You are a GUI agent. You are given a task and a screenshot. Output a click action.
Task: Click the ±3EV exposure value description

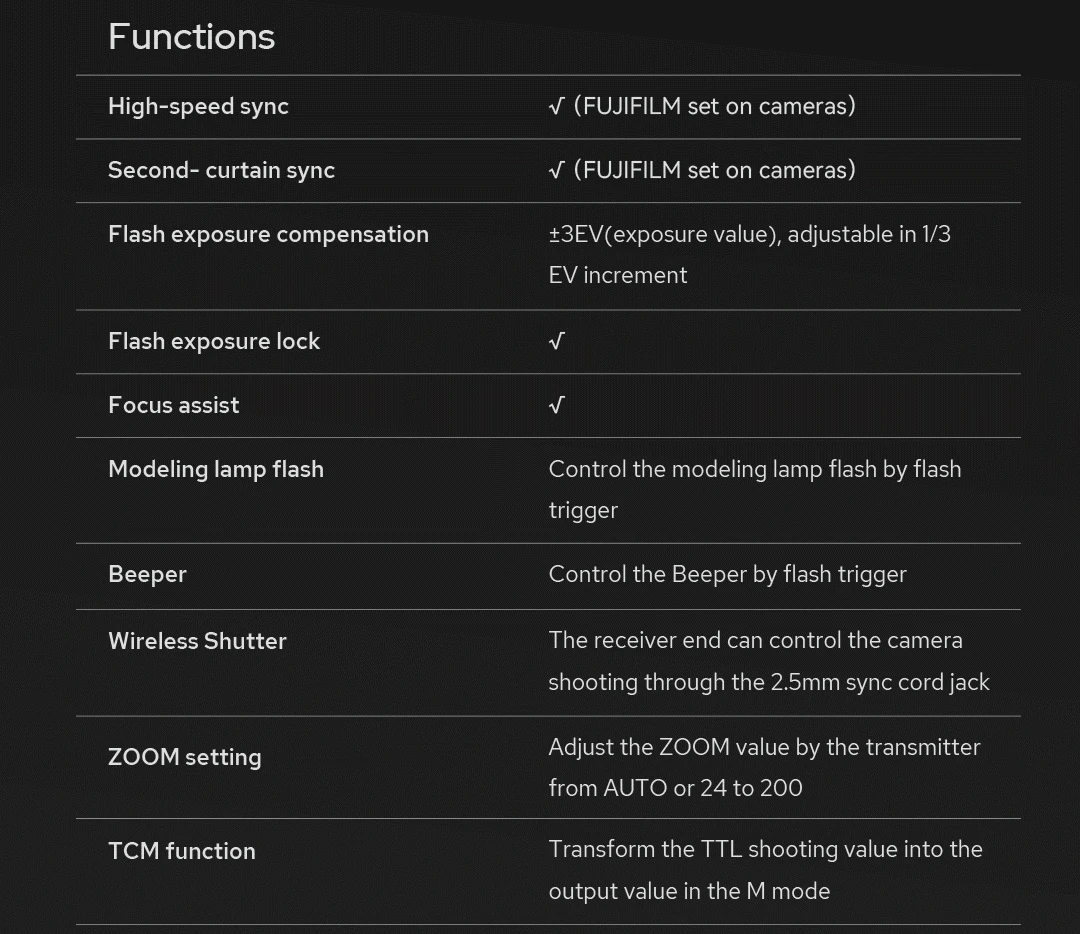tap(749, 254)
